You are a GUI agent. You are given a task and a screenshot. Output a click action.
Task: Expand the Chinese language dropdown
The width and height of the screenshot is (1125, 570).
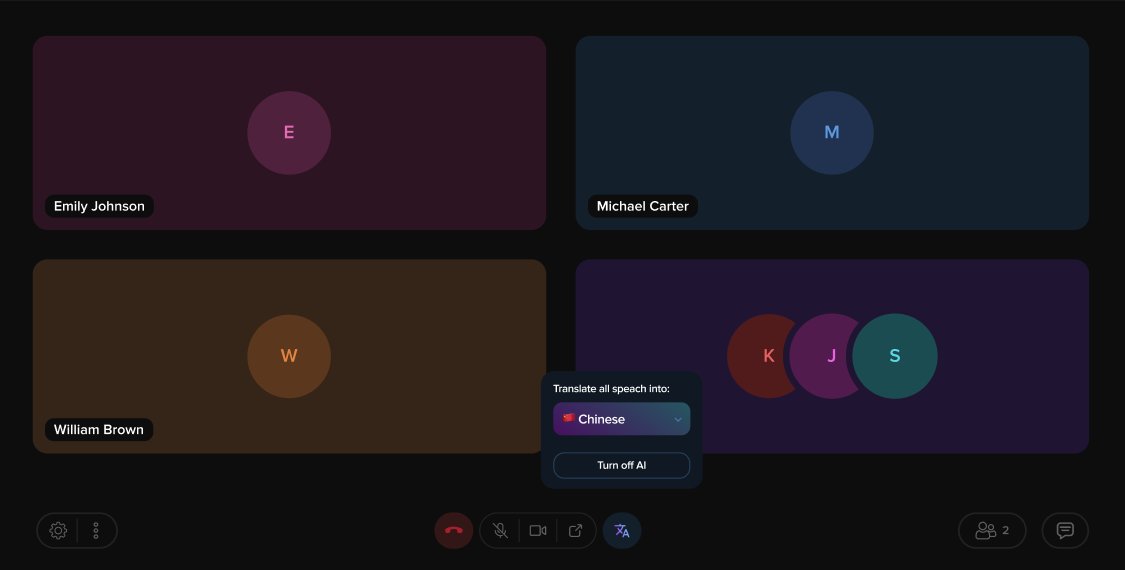pos(621,419)
